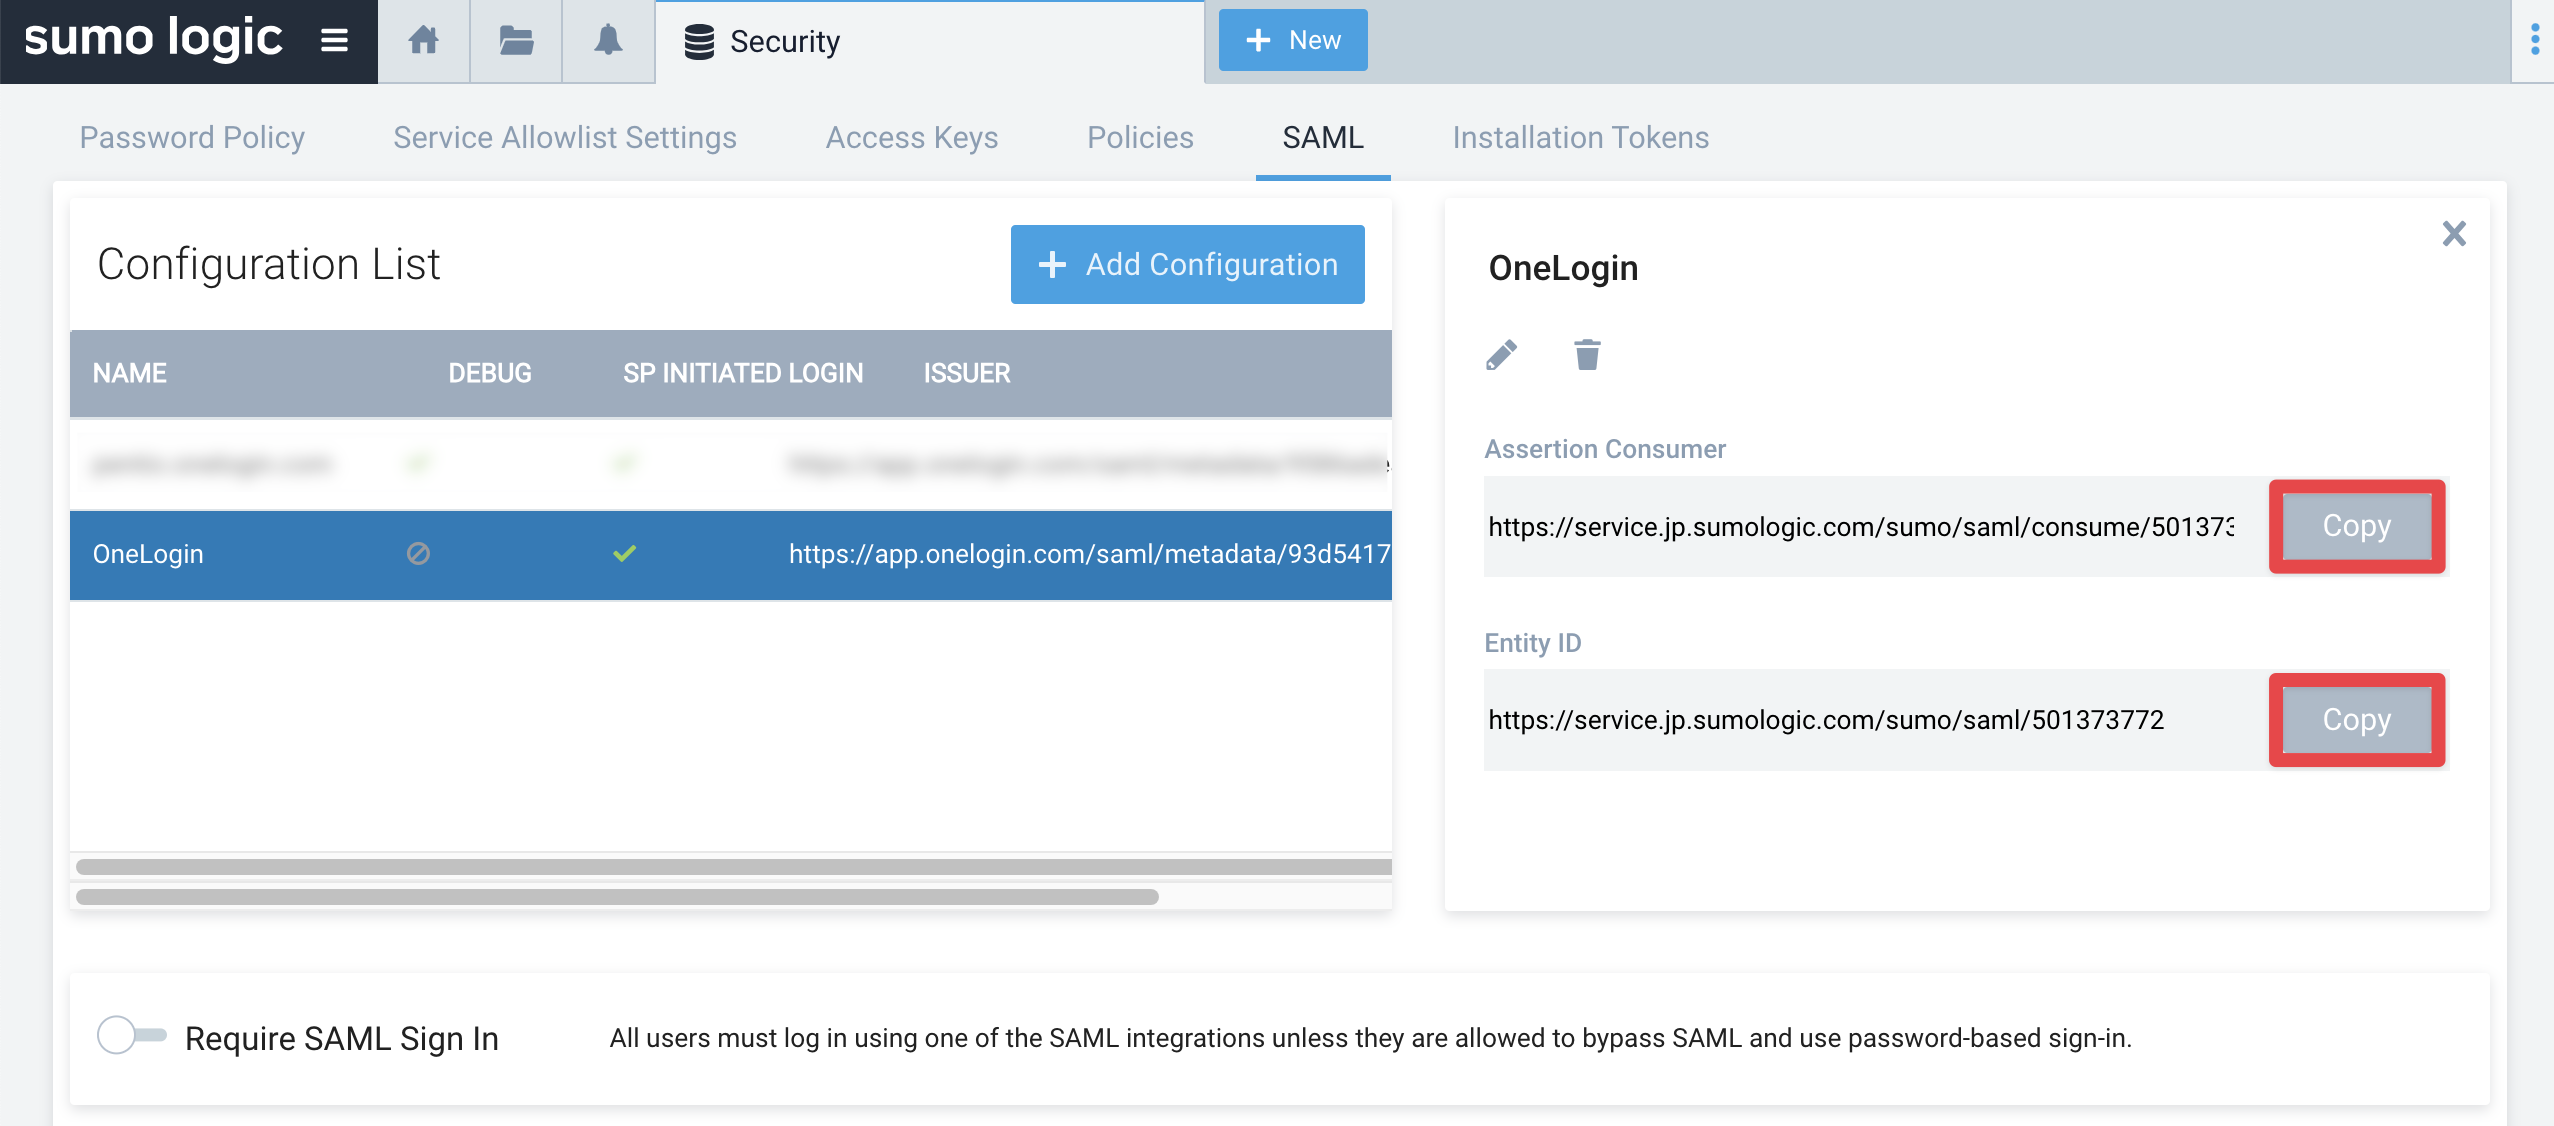Select the blurred first configuration row
The image size is (2554, 1126).
(x=731, y=464)
